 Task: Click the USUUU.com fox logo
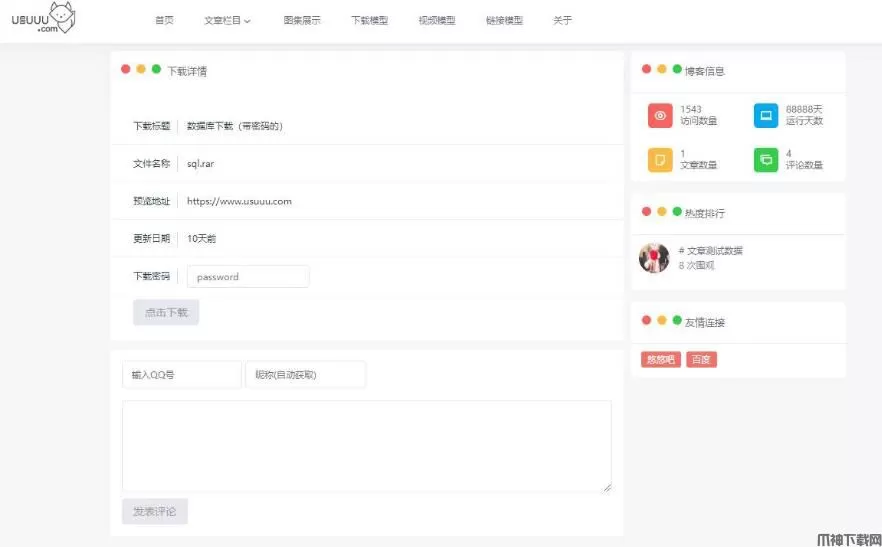pyautogui.click(x=43, y=18)
